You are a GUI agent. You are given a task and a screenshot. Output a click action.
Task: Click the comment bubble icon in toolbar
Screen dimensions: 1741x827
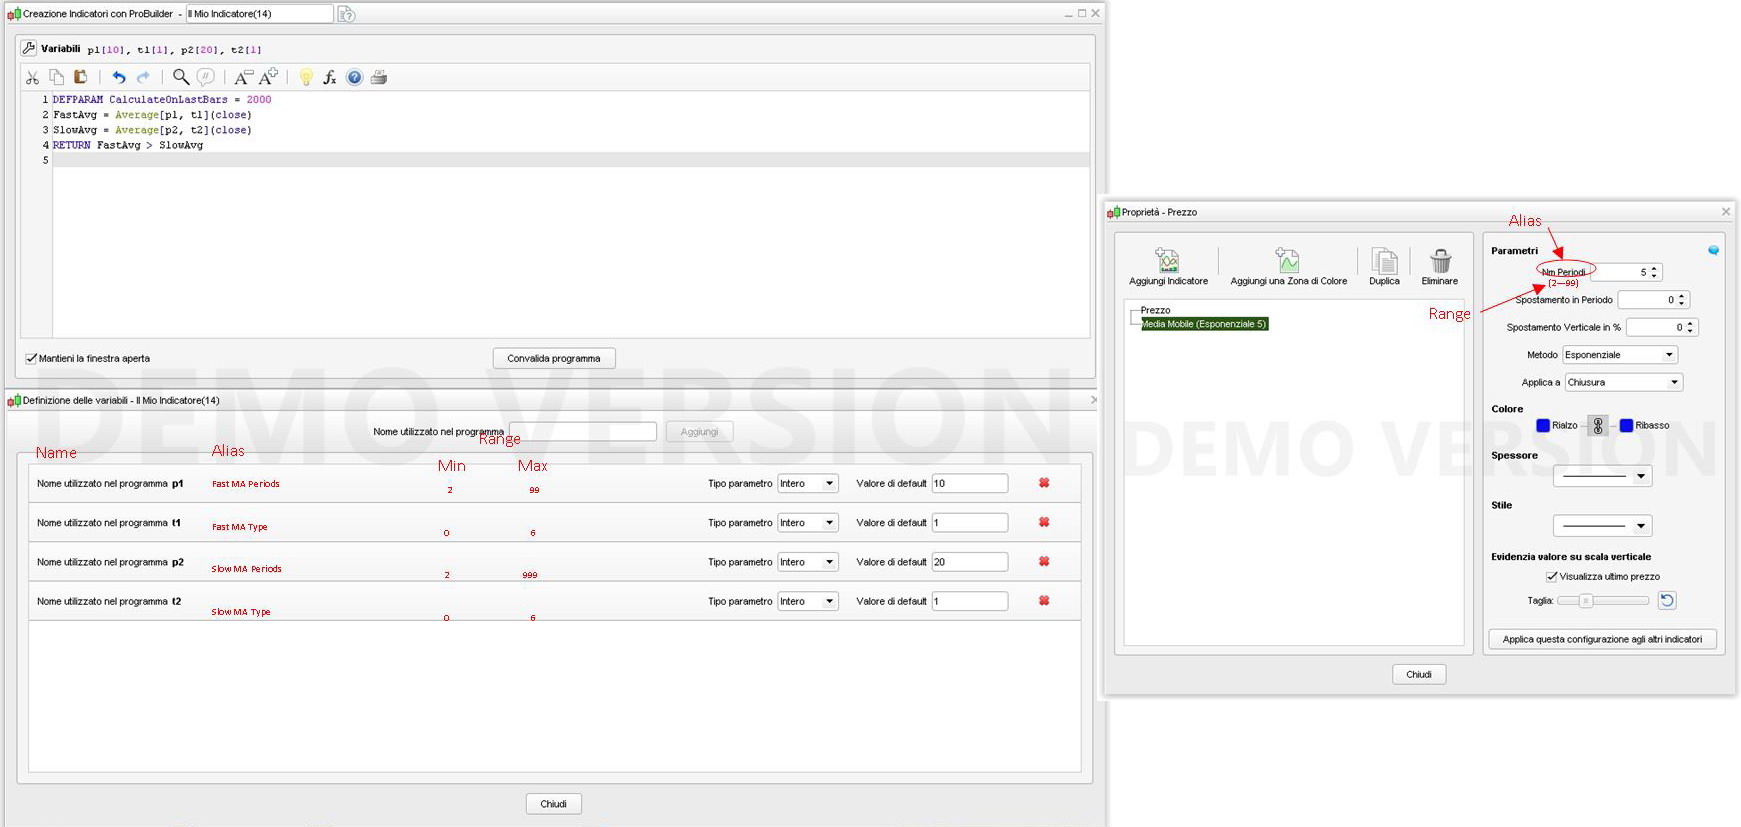[205, 77]
